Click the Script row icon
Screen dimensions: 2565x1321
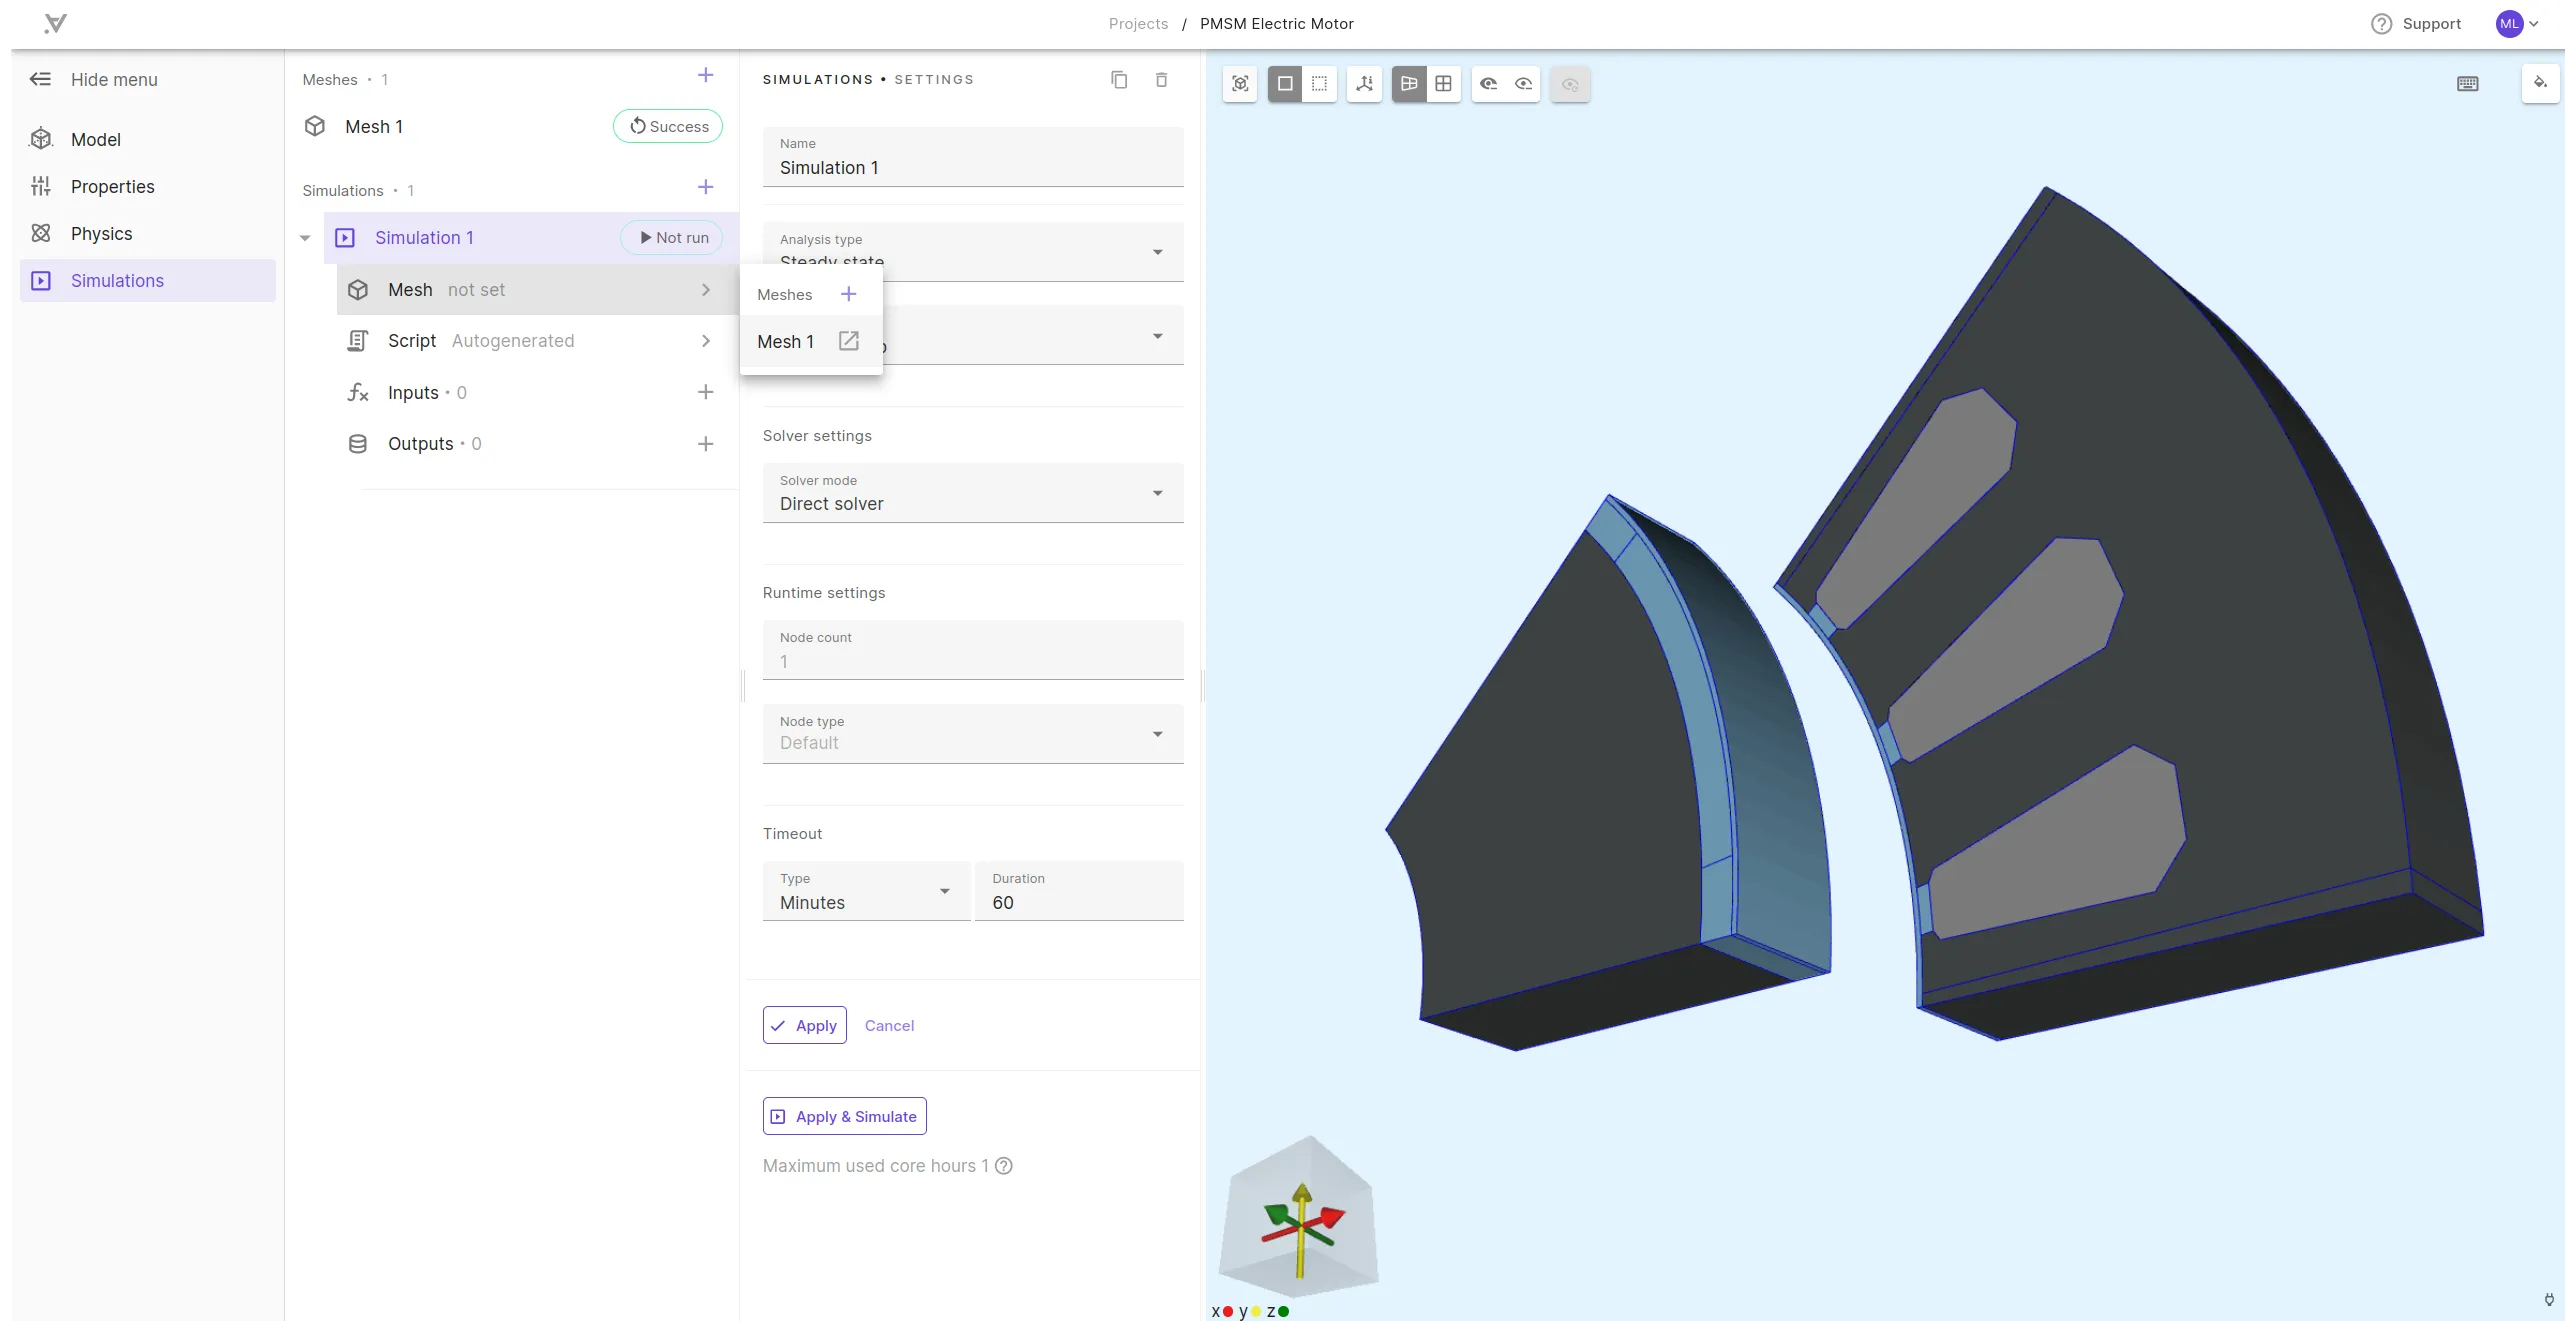click(357, 340)
